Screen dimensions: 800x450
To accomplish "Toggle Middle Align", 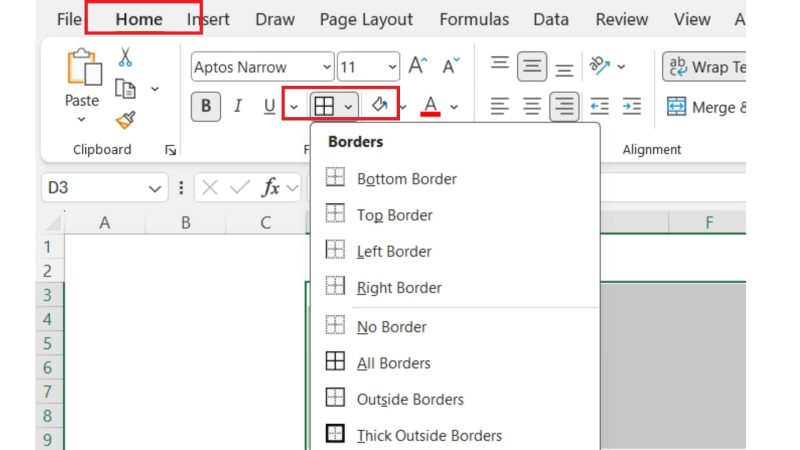I will pos(532,66).
